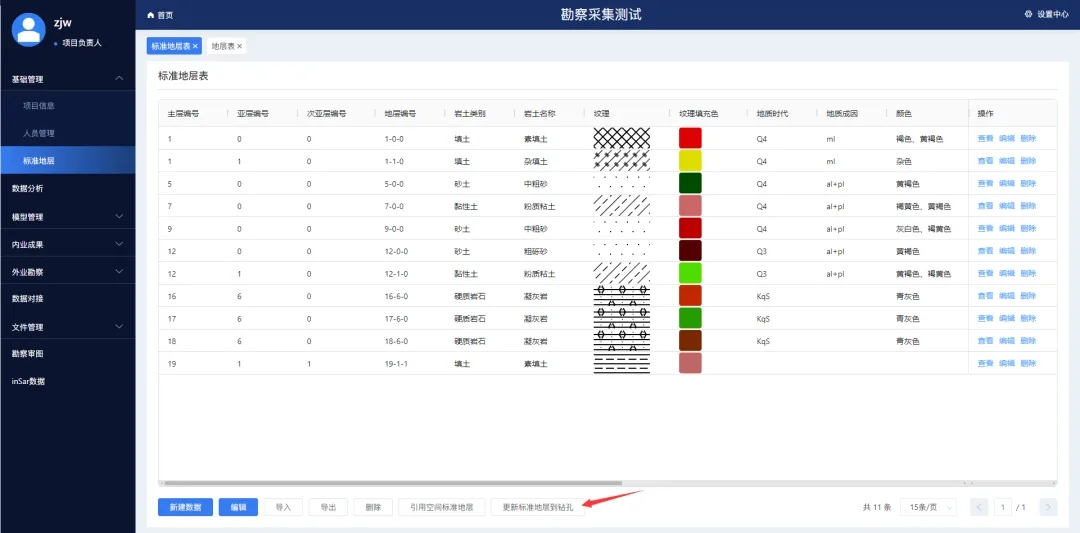The image size is (1080, 533).
Task: Open 设置中心 gear settings
Action: coord(1028,14)
